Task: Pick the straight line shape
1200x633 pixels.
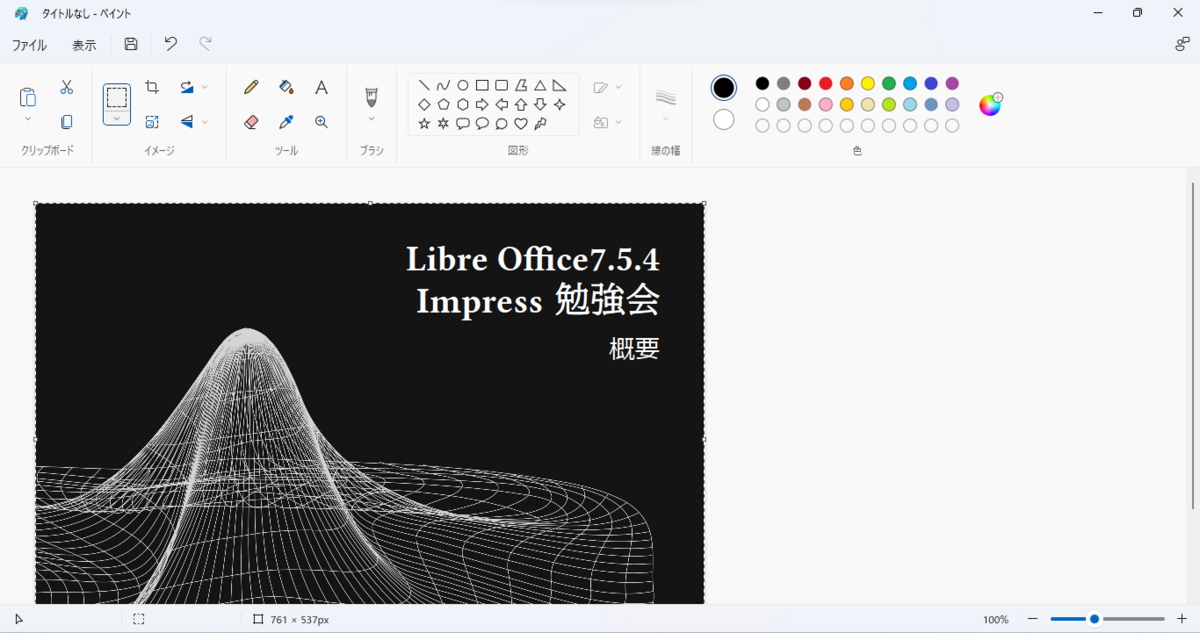Action: pos(424,85)
